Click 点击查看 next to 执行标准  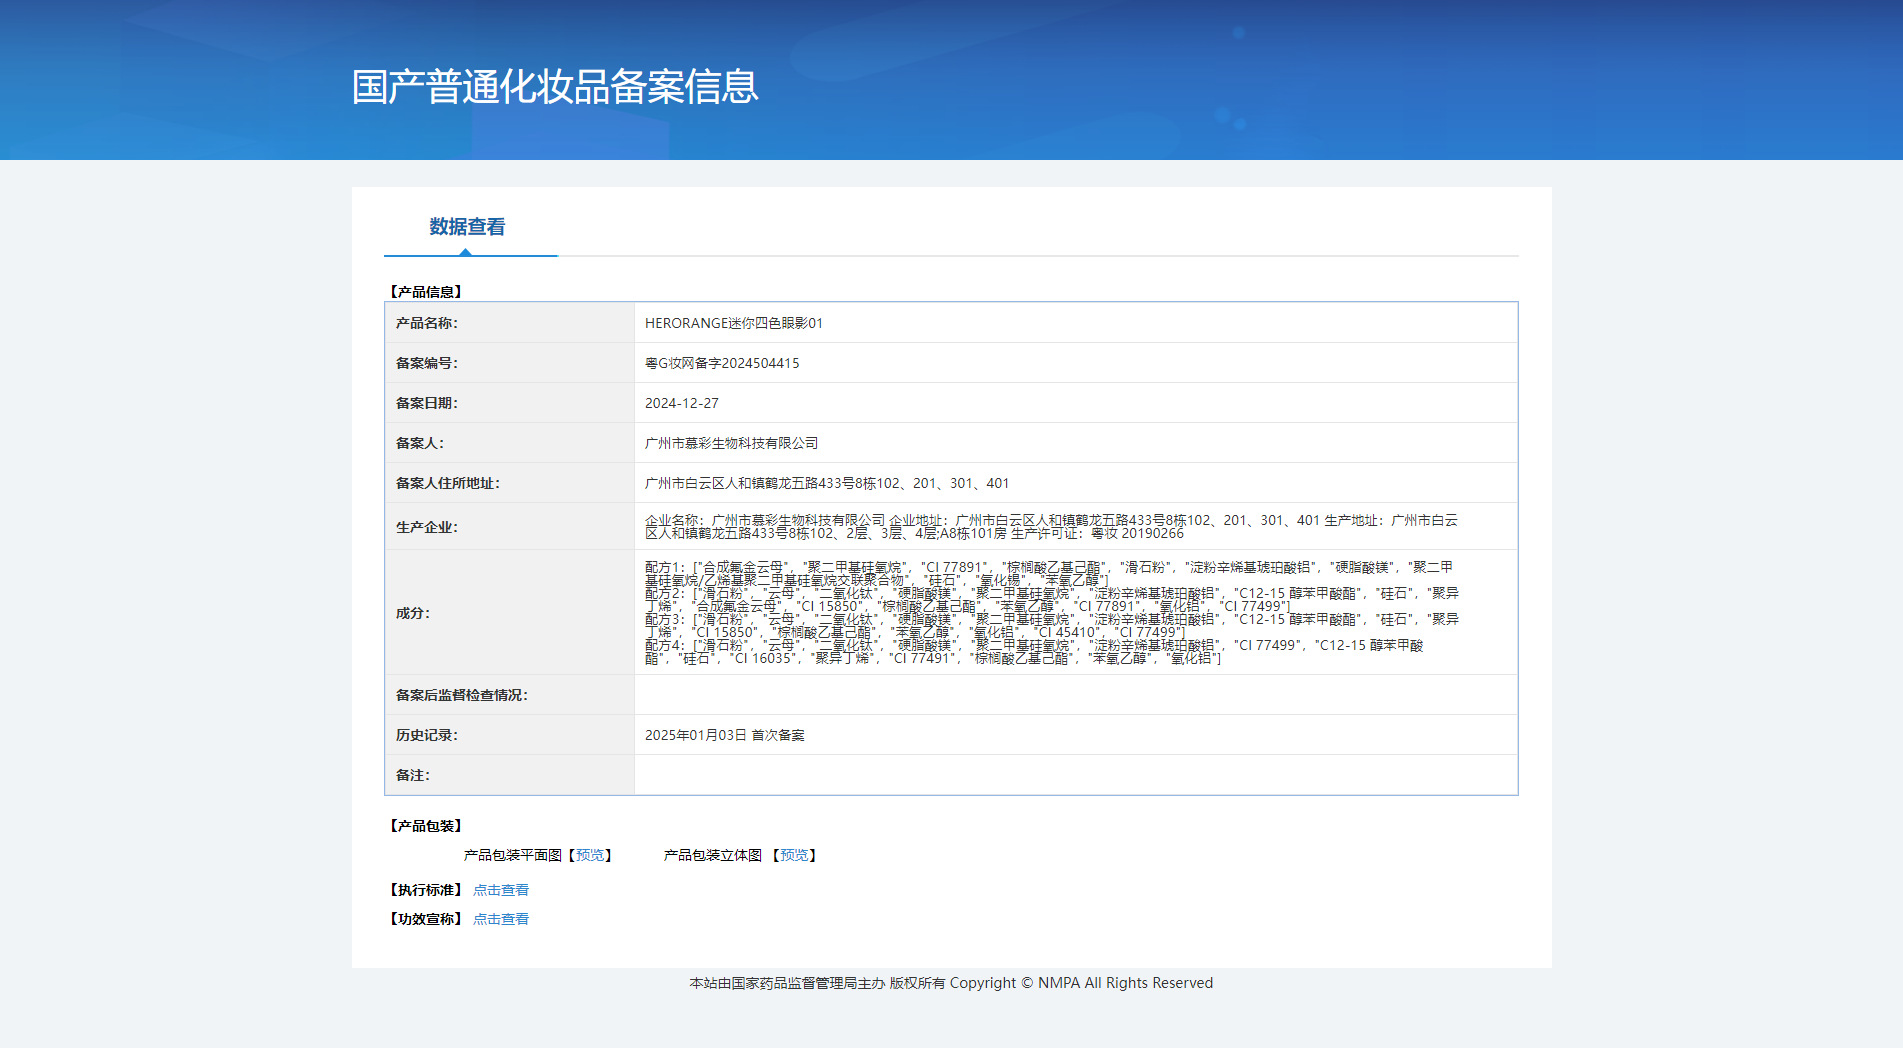point(500,890)
